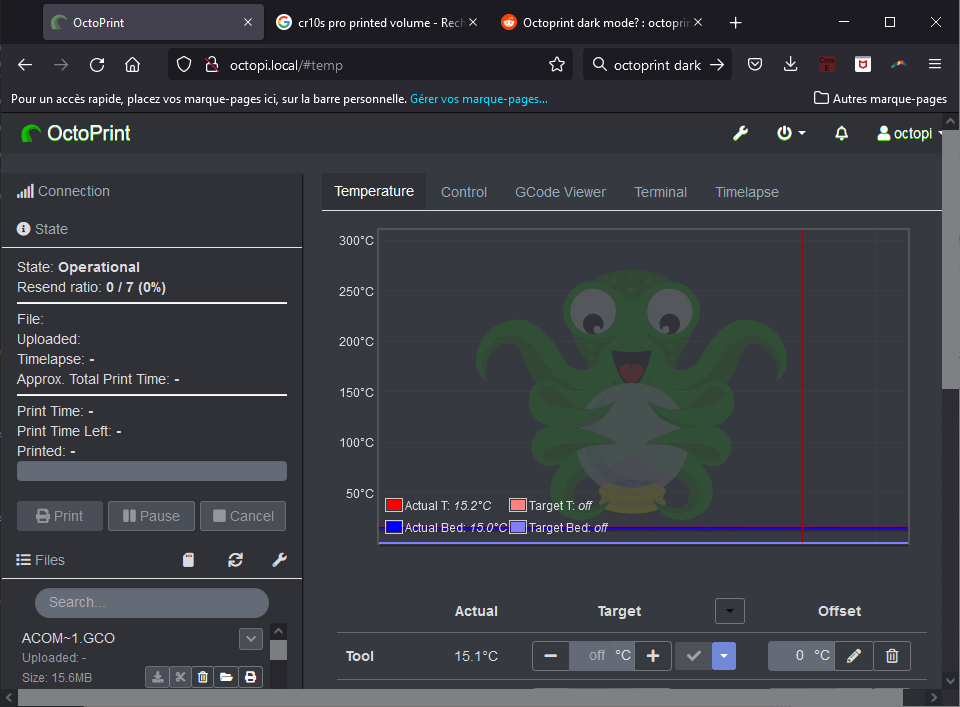Image resolution: width=960 pixels, height=707 pixels.
Task: Click the horizontal page scrollbar
Action: [x=460, y=697]
